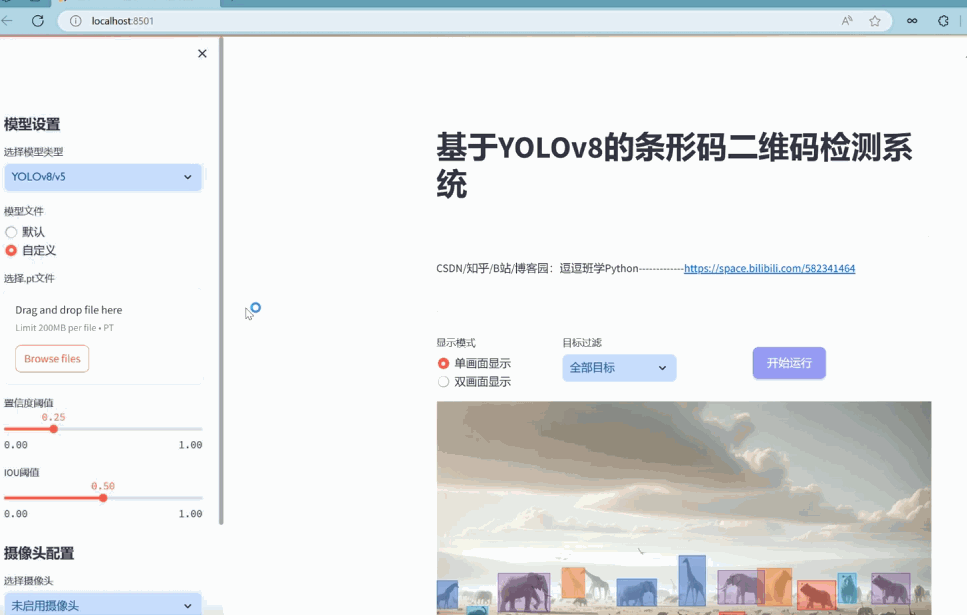This screenshot has height=615, width=967.
Task: Expand the 未启用摄像头 camera dropdown
Action: [x=103, y=604]
